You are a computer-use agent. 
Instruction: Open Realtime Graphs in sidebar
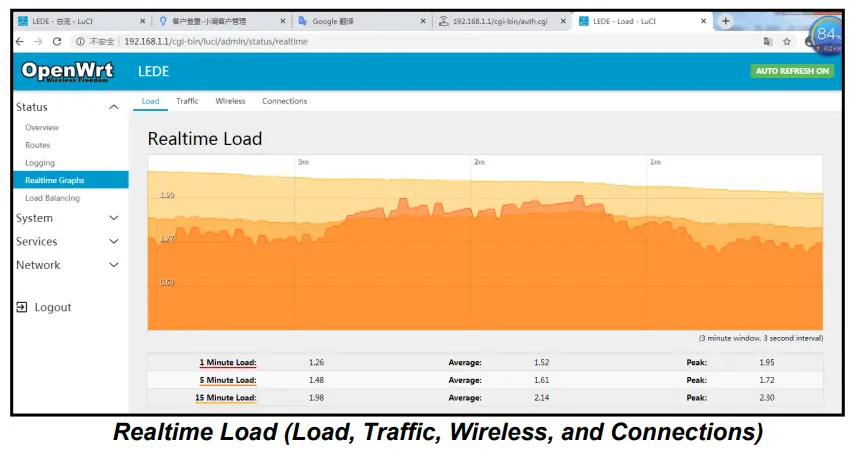click(71, 180)
